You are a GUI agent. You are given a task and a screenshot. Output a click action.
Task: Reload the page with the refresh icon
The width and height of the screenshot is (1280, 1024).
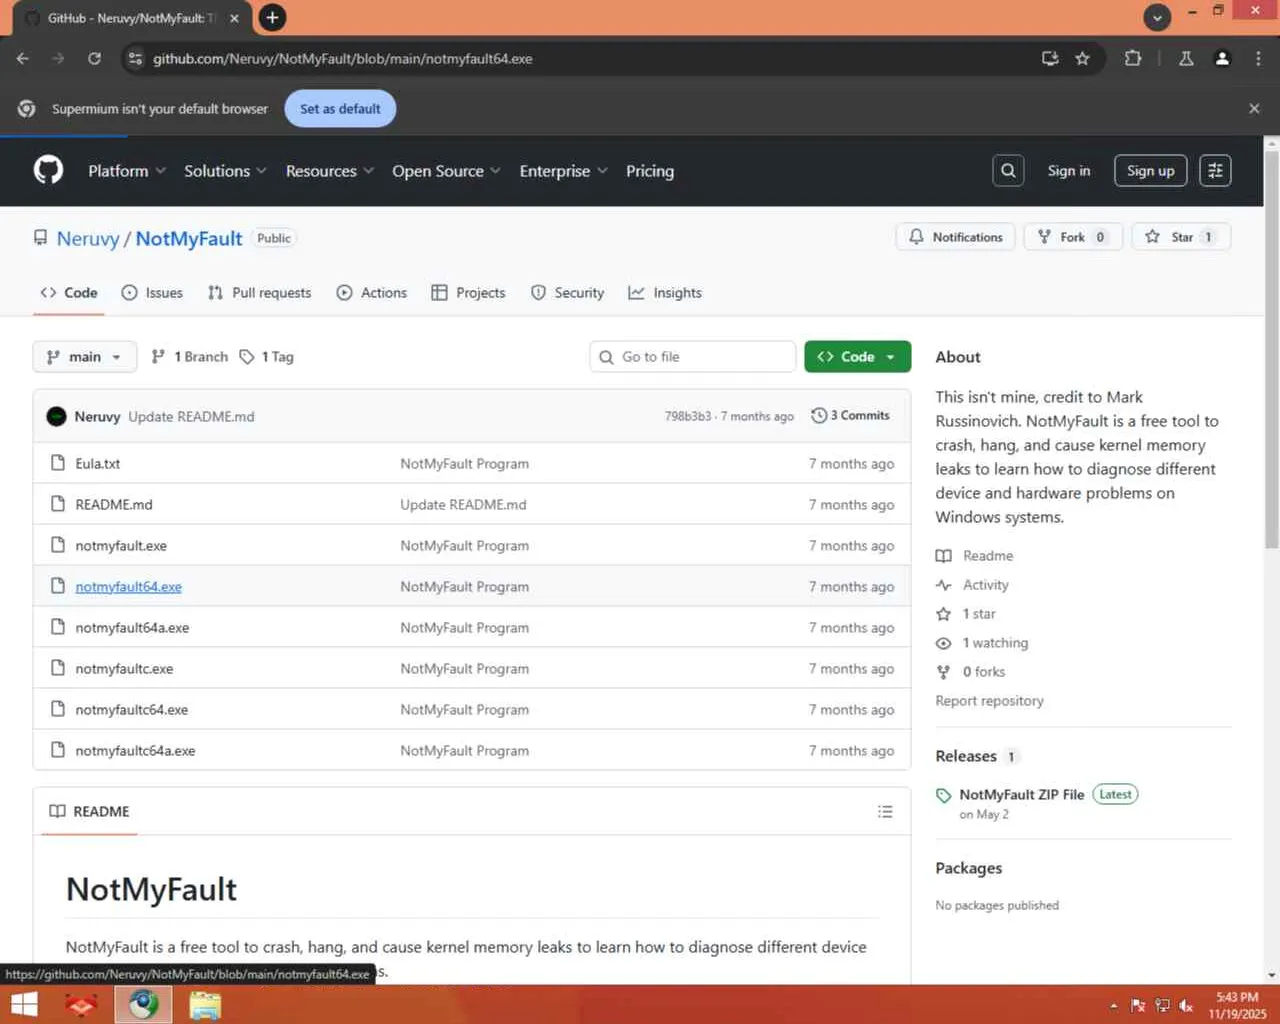coord(94,58)
